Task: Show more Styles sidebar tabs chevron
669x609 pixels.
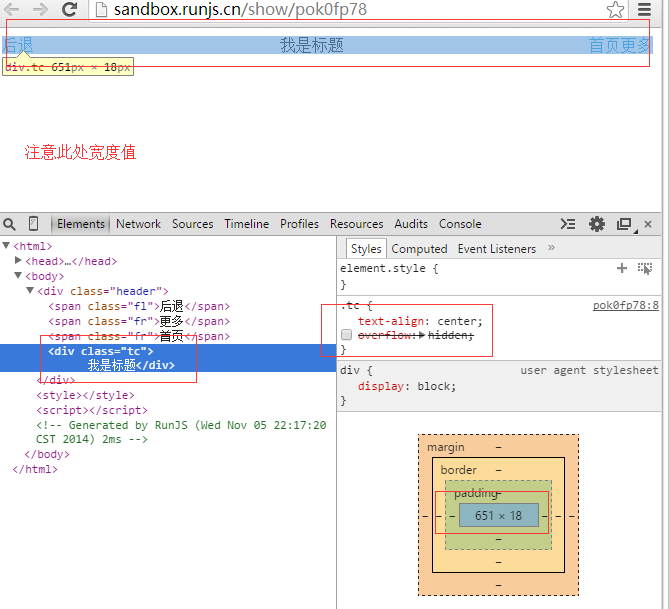Action: (x=551, y=248)
